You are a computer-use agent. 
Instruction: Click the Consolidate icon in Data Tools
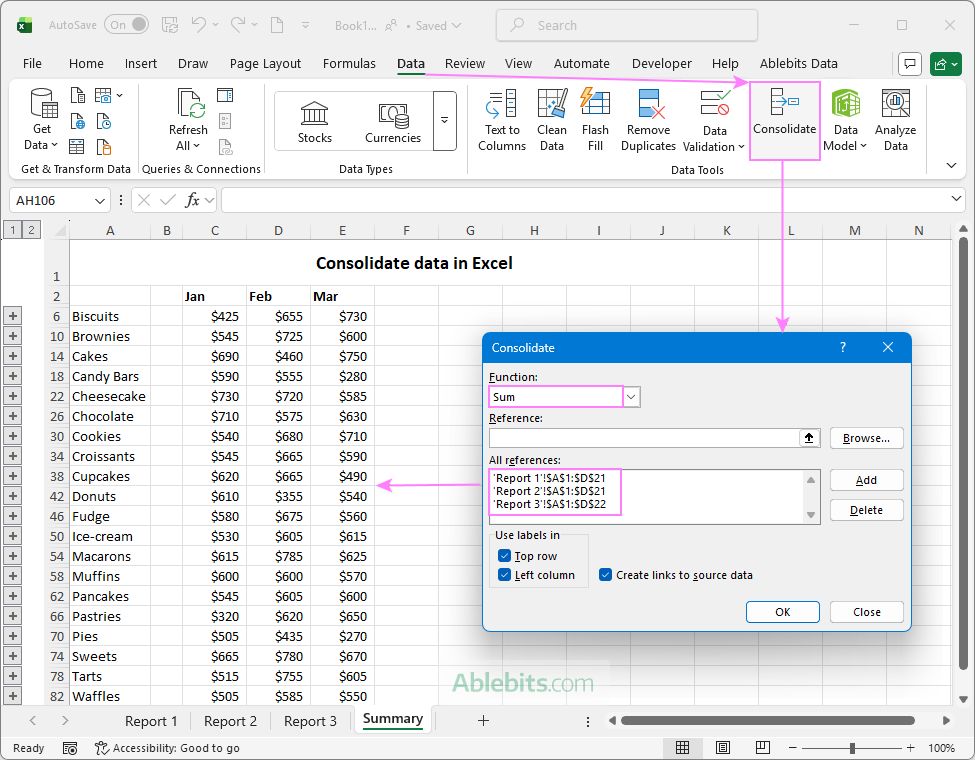pyautogui.click(x=784, y=104)
